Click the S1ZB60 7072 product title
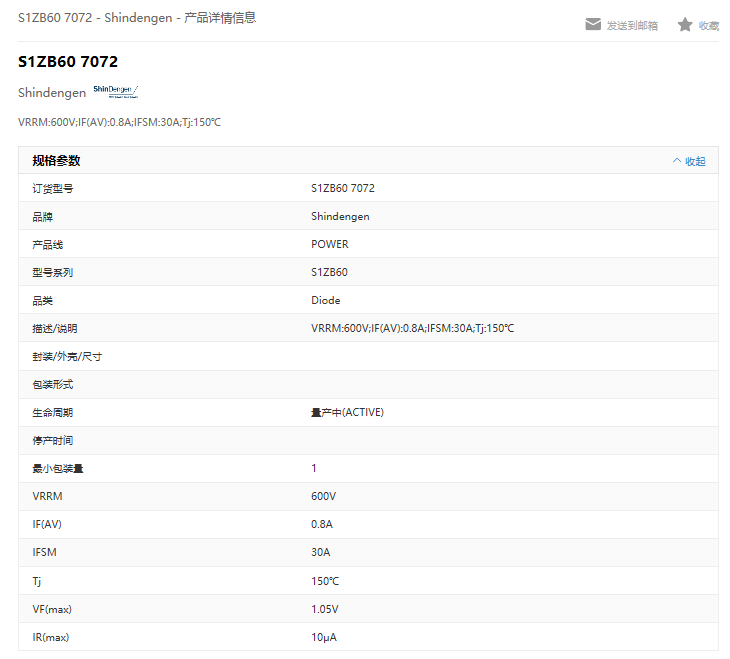Image resolution: width=730 pixels, height=659 pixels. 68,61
